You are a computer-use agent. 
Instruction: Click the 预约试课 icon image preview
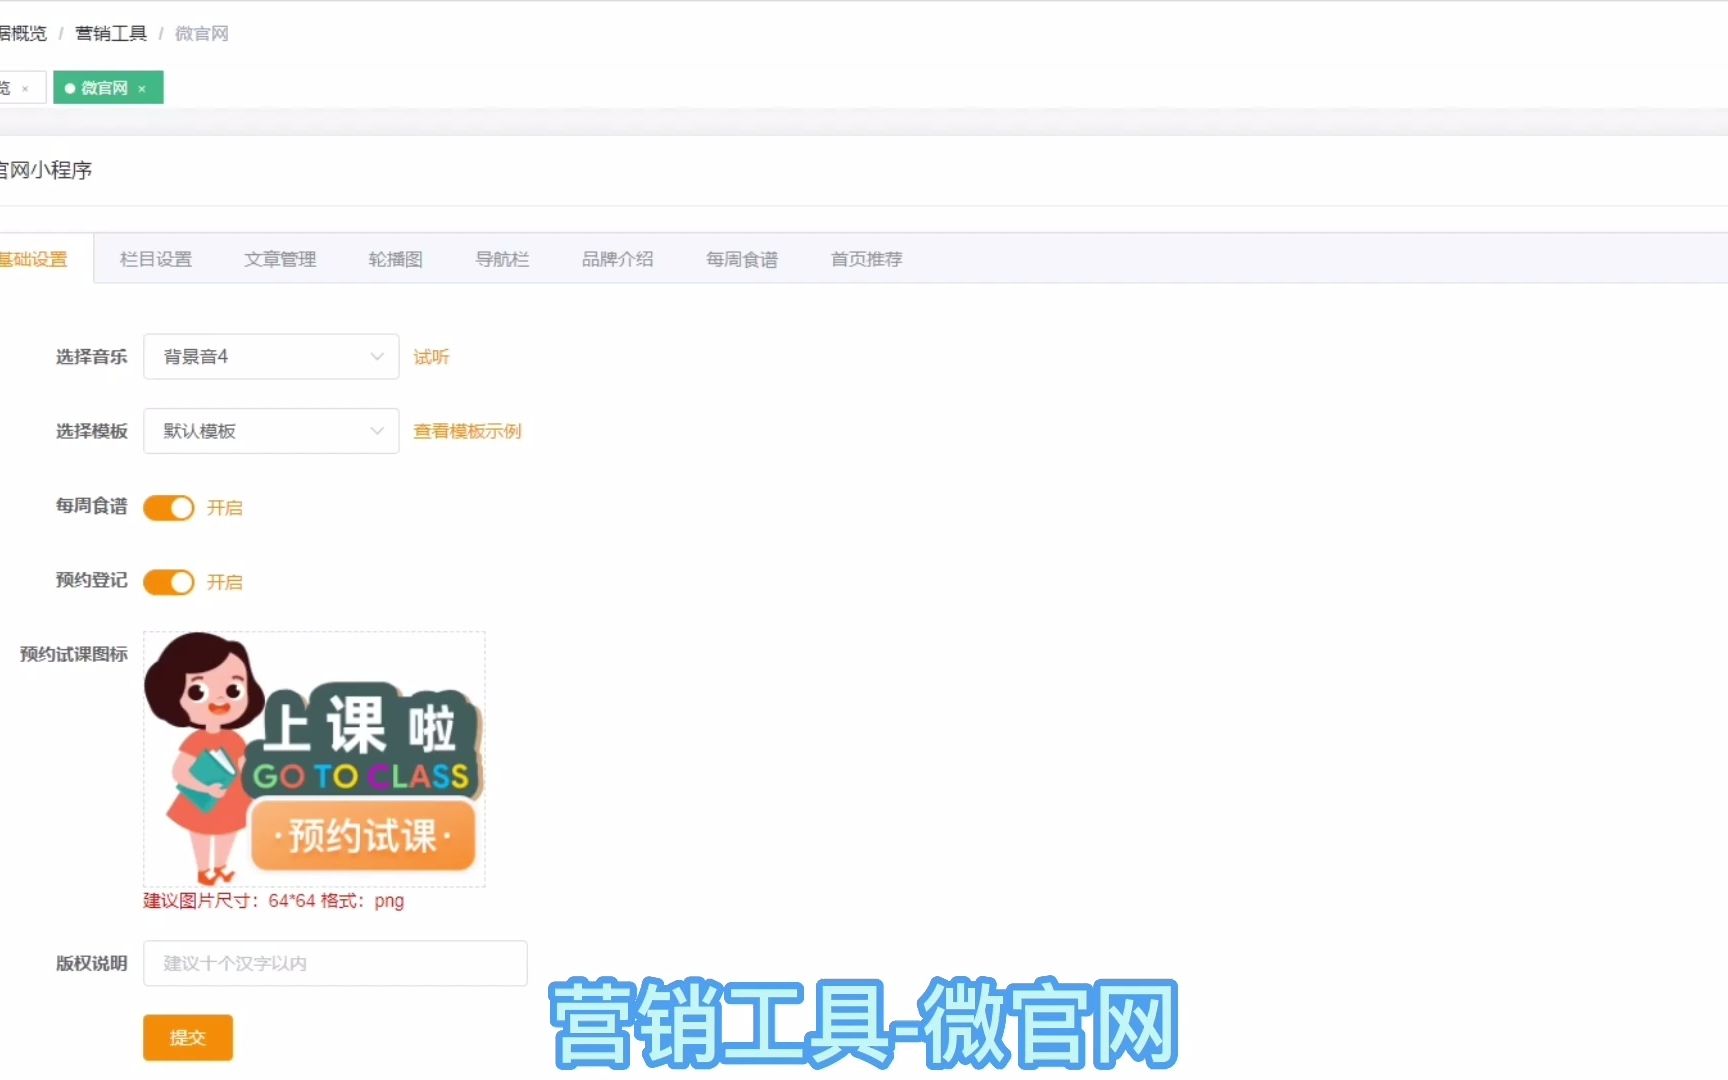coord(314,757)
